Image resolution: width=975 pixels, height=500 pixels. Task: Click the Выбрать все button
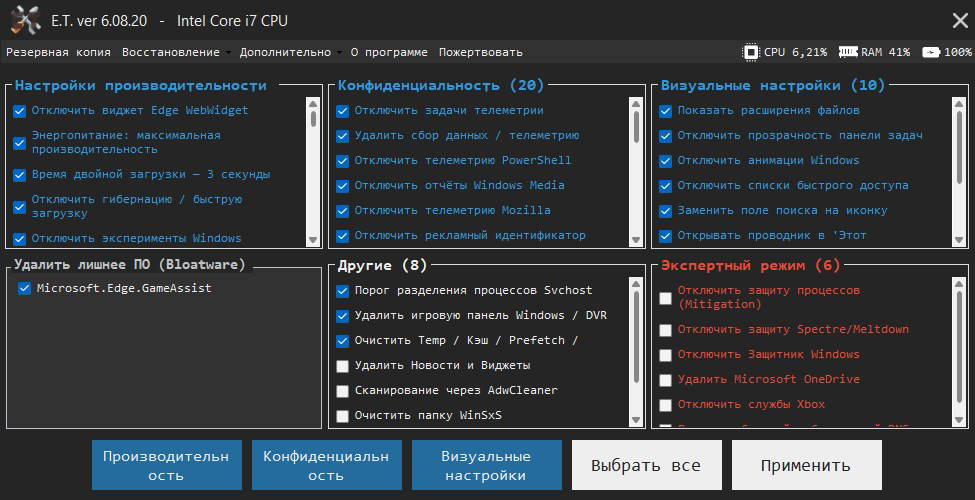(x=645, y=465)
